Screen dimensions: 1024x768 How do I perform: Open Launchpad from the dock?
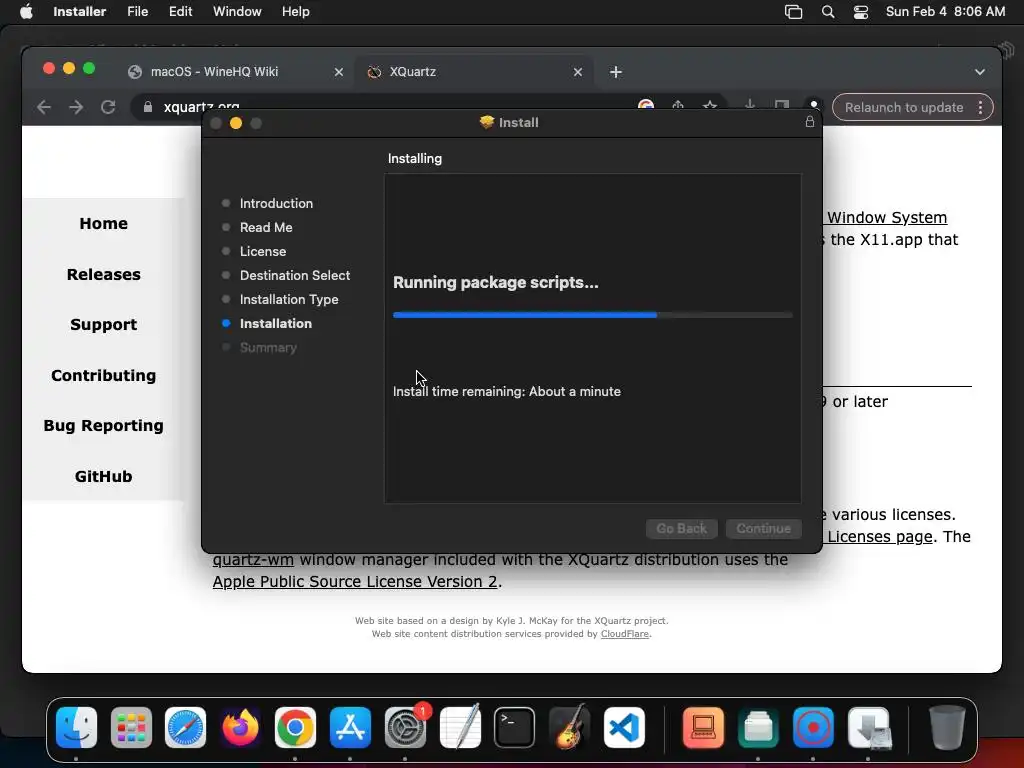point(131,727)
